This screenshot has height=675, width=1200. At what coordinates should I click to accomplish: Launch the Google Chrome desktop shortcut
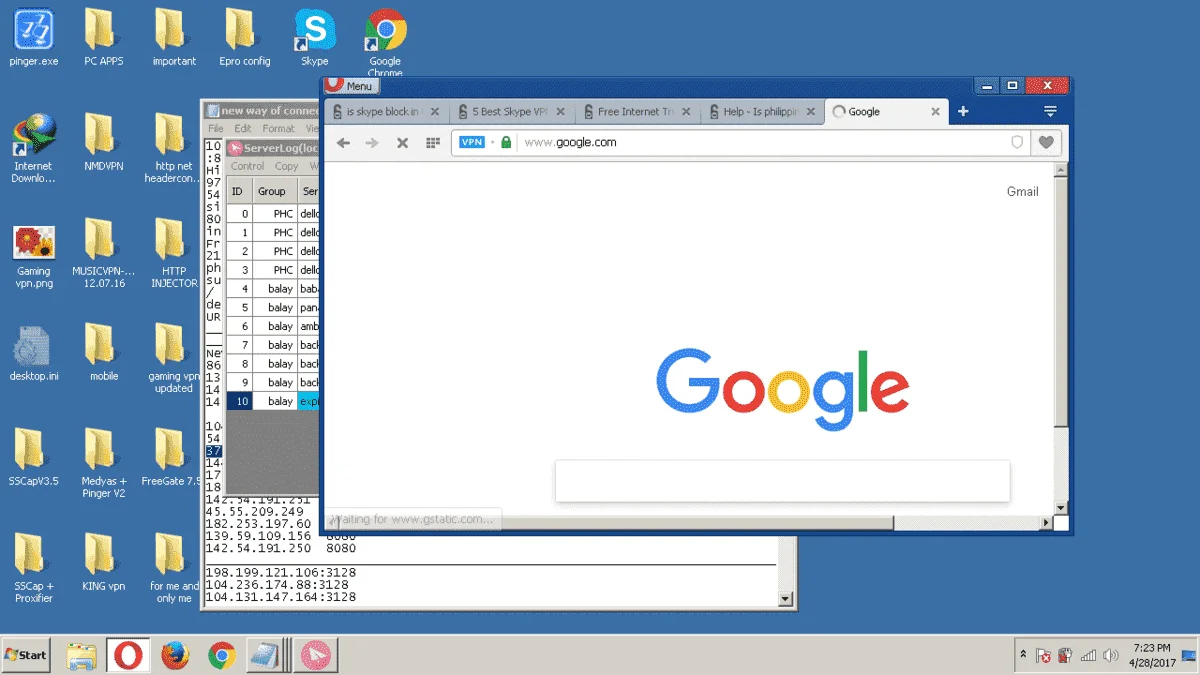tap(385, 40)
